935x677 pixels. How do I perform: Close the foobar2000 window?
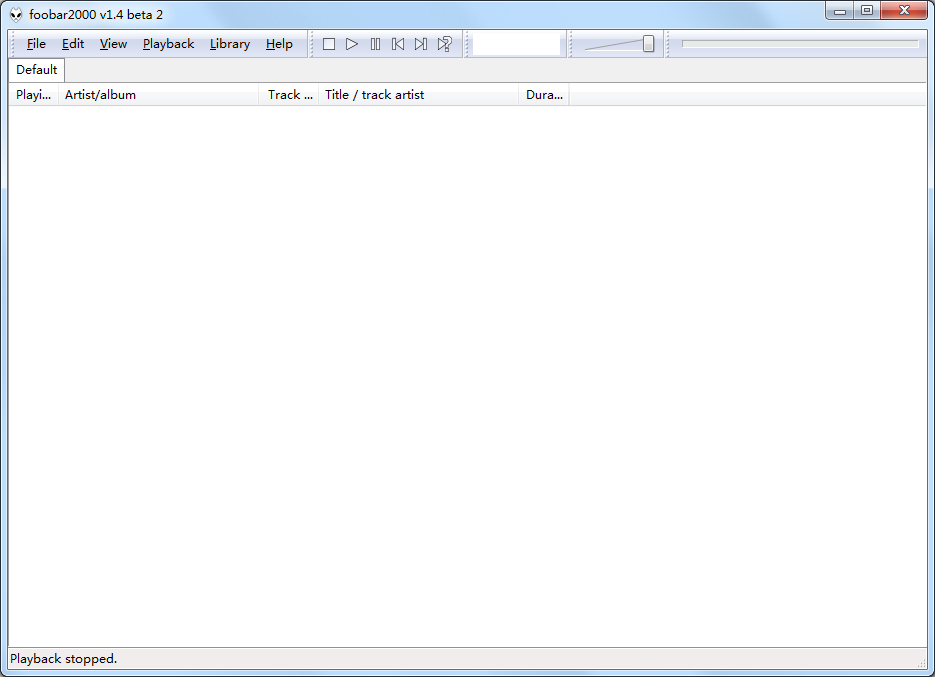pos(904,11)
